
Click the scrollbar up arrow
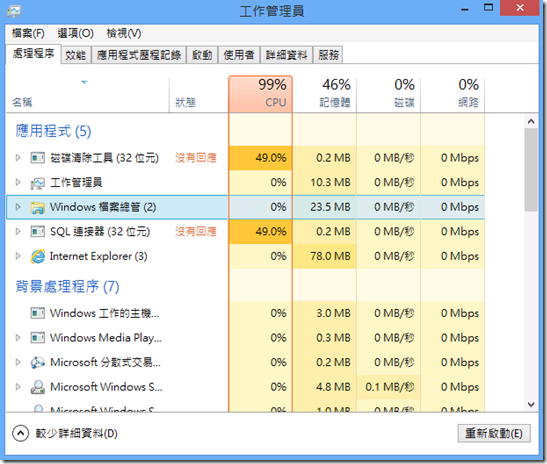(531, 121)
